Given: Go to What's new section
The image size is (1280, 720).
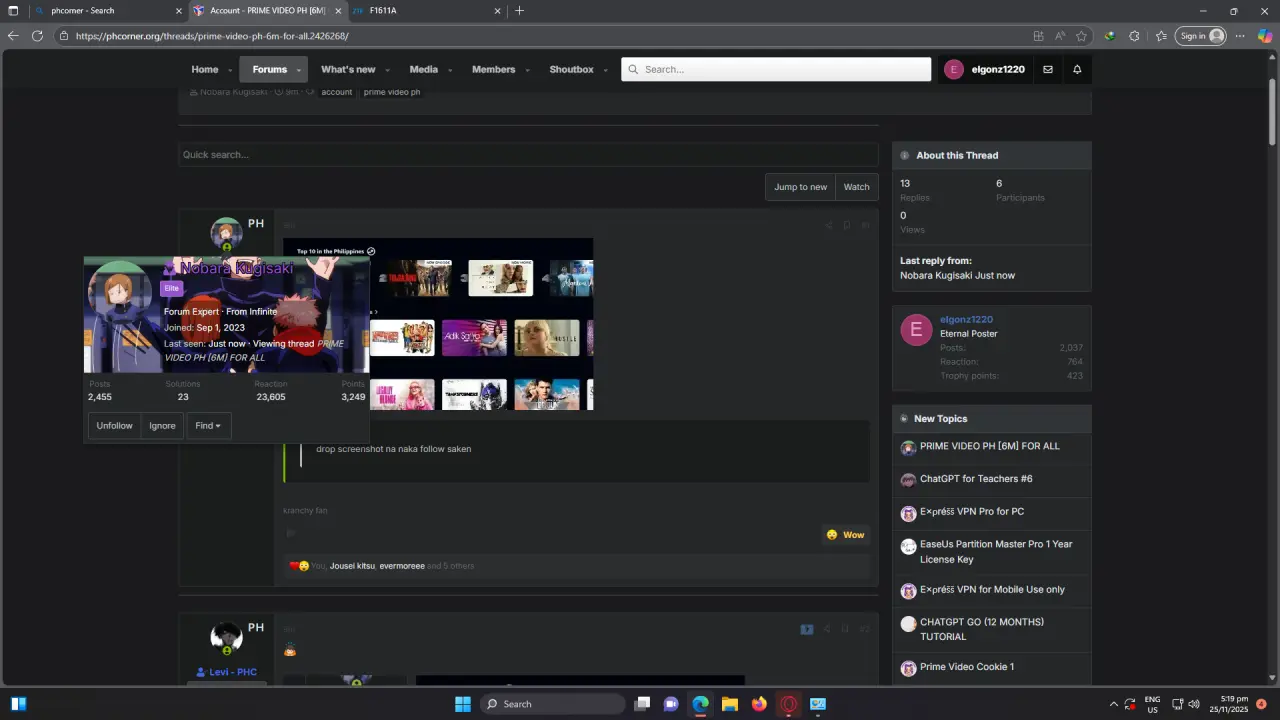Looking at the screenshot, I should pos(348,70).
